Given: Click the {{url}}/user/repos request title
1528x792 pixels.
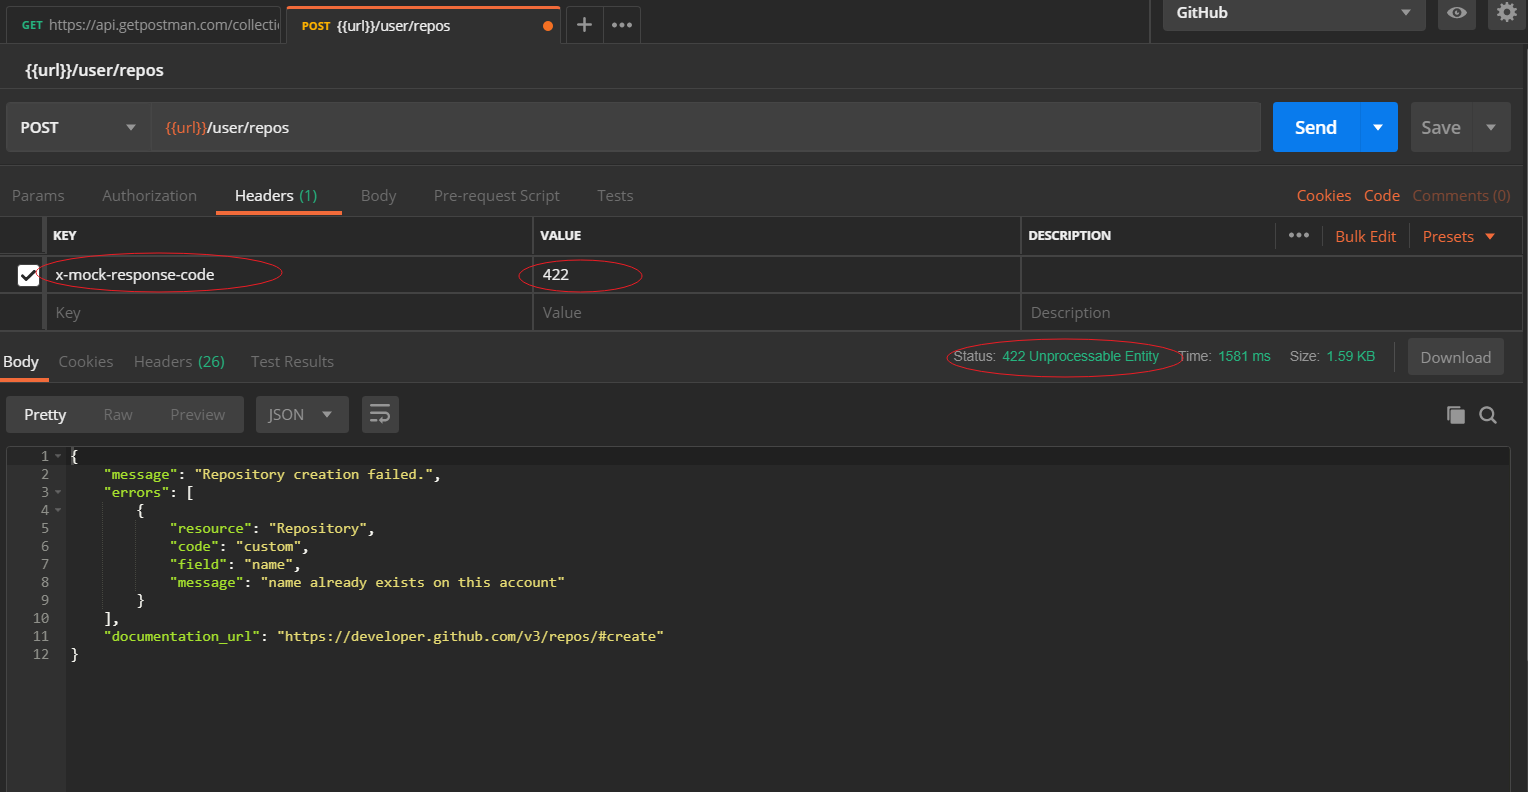Looking at the screenshot, I should coord(94,70).
